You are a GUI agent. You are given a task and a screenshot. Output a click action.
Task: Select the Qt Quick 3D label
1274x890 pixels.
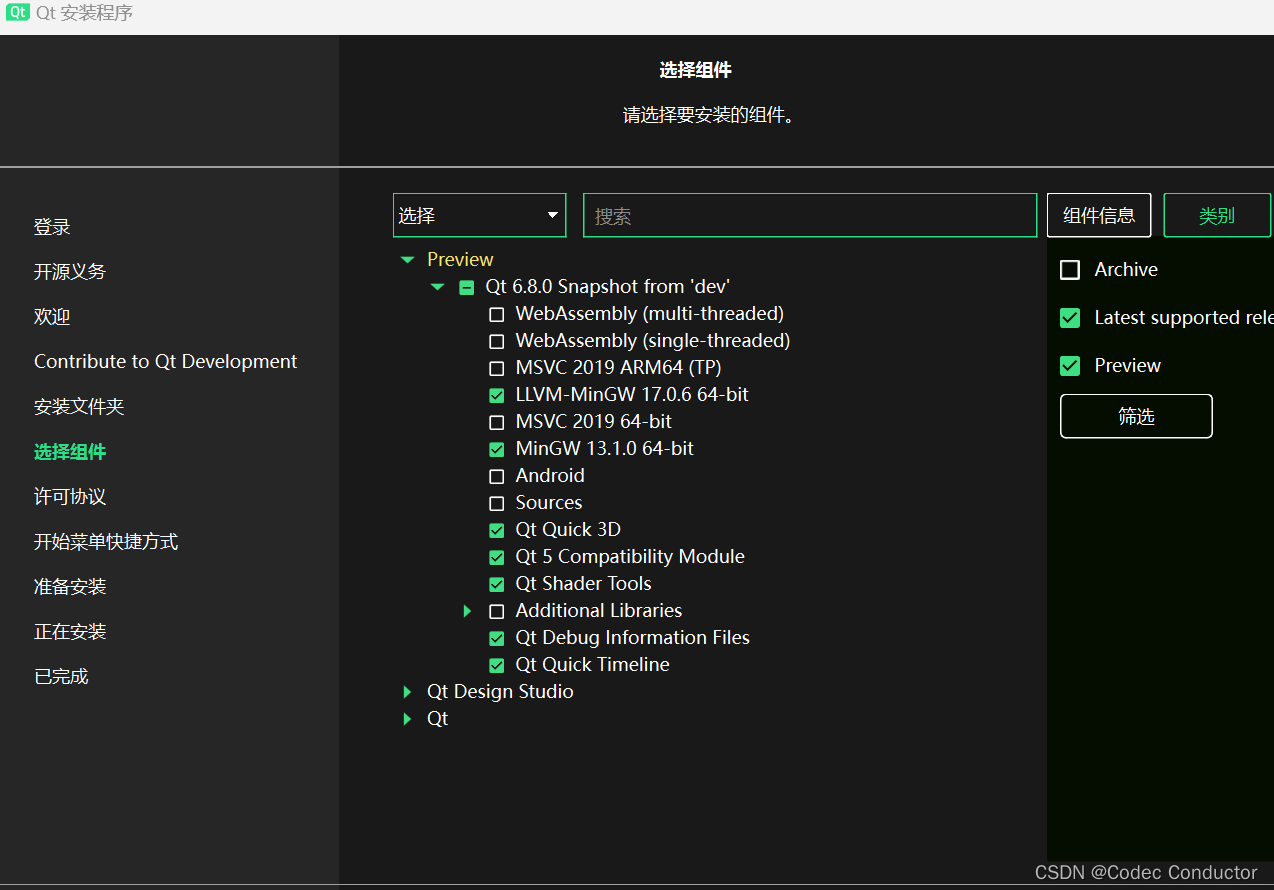point(568,530)
